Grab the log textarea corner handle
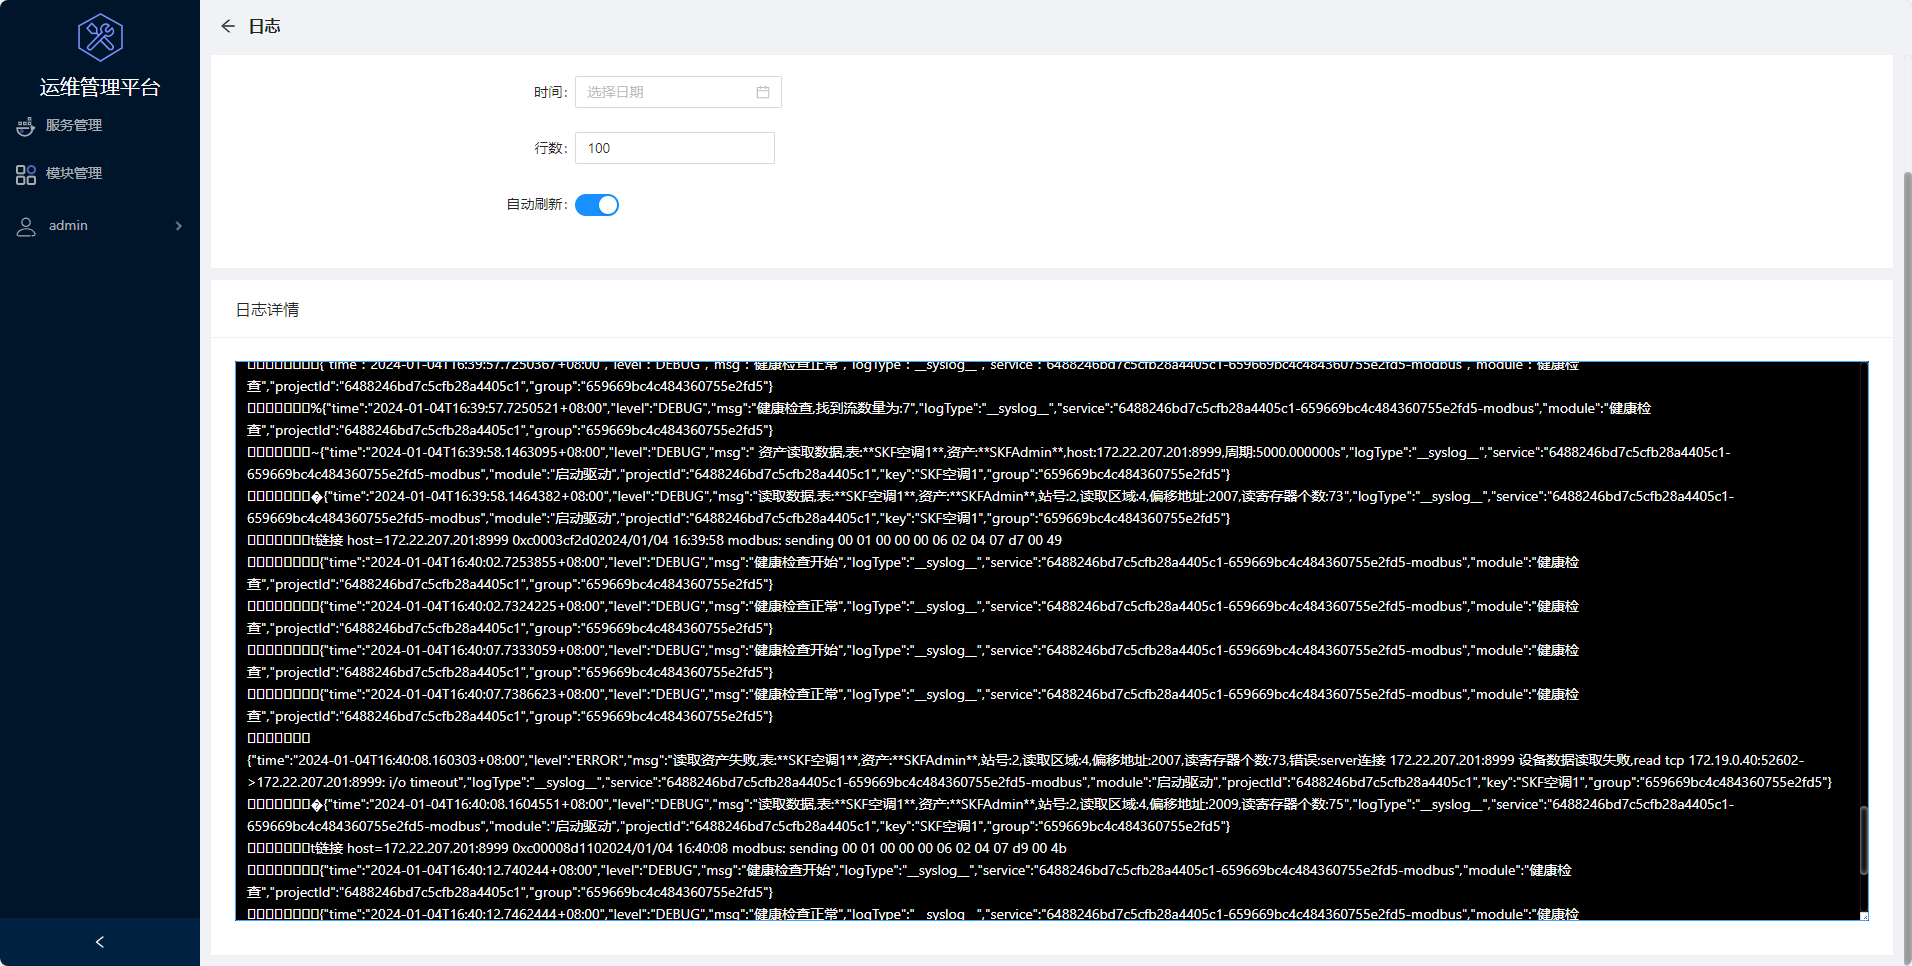Viewport: 1912px width, 966px height. point(1864,916)
